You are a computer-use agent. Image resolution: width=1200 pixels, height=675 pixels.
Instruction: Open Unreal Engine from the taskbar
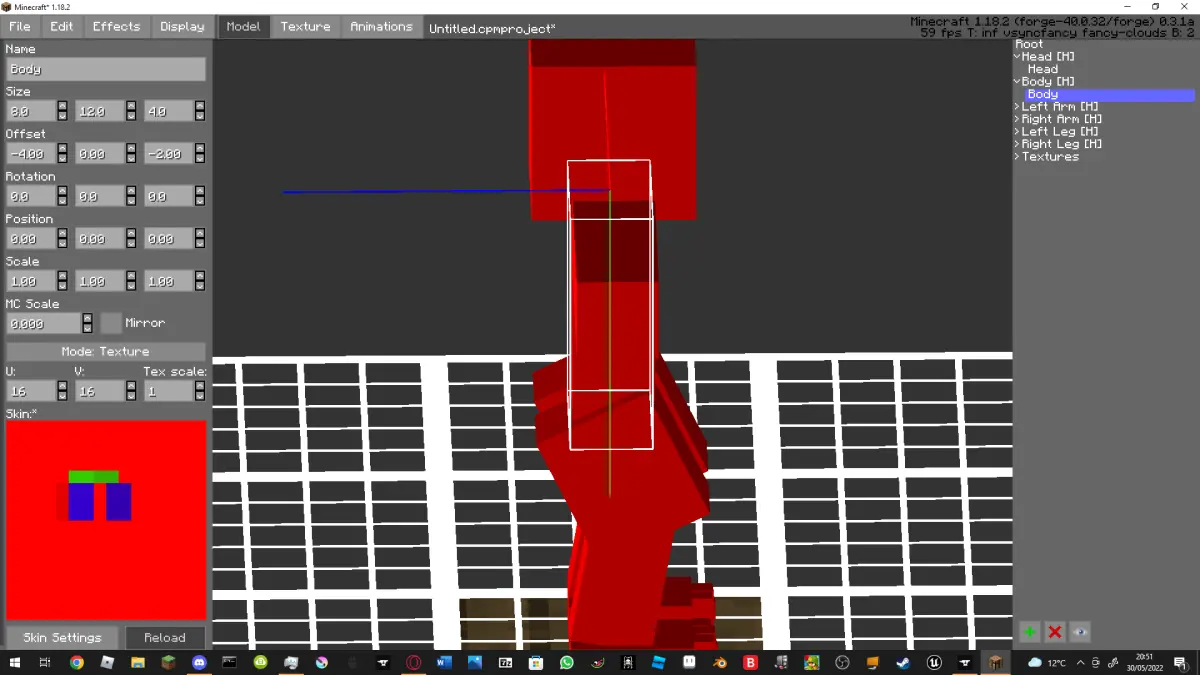tap(934, 662)
